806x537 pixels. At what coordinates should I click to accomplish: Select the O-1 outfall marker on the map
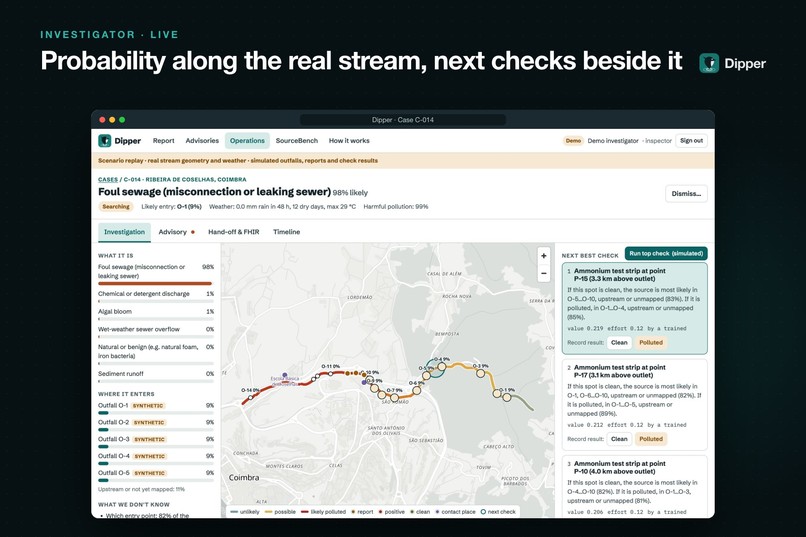click(x=507, y=397)
